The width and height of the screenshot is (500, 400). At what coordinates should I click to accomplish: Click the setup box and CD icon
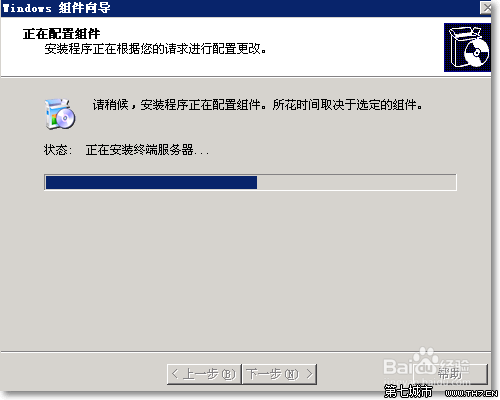(x=60, y=114)
